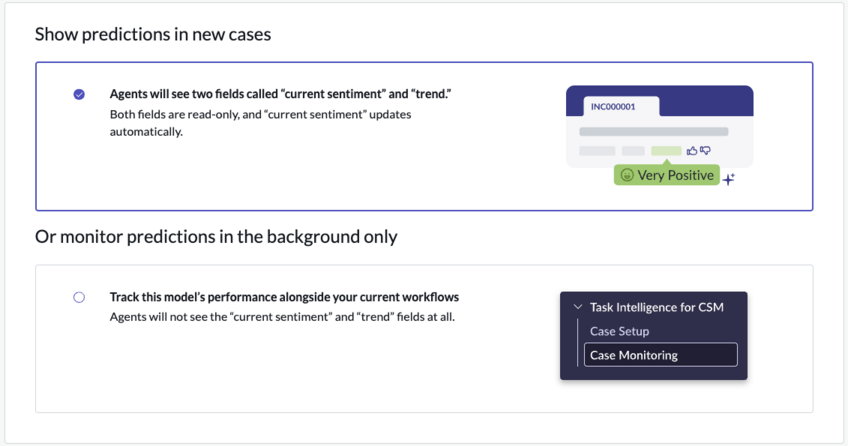Click the sparkle icon beside Very Positive
The image size is (848, 446).
(x=728, y=179)
